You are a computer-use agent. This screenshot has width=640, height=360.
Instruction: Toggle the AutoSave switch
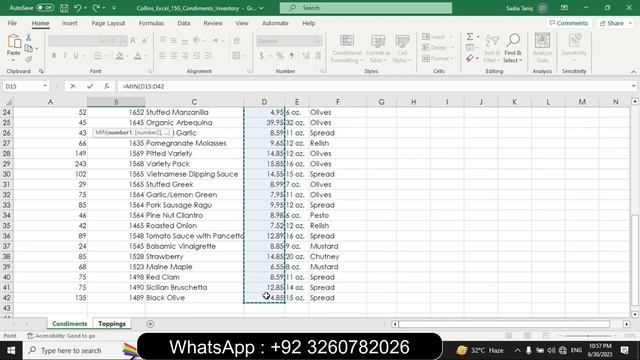pyautogui.click(x=45, y=8)
